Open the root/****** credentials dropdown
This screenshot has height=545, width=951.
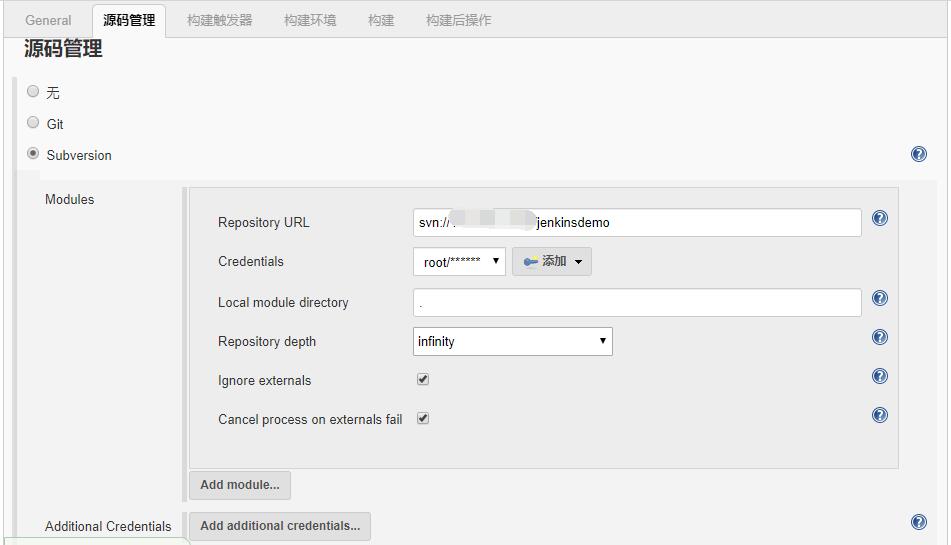coord(459,261)
